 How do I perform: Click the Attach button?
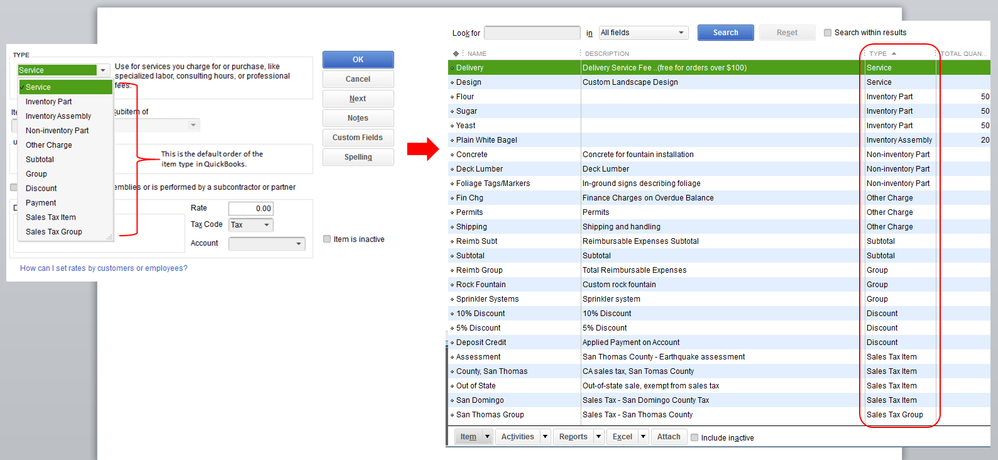pos(668,437)
